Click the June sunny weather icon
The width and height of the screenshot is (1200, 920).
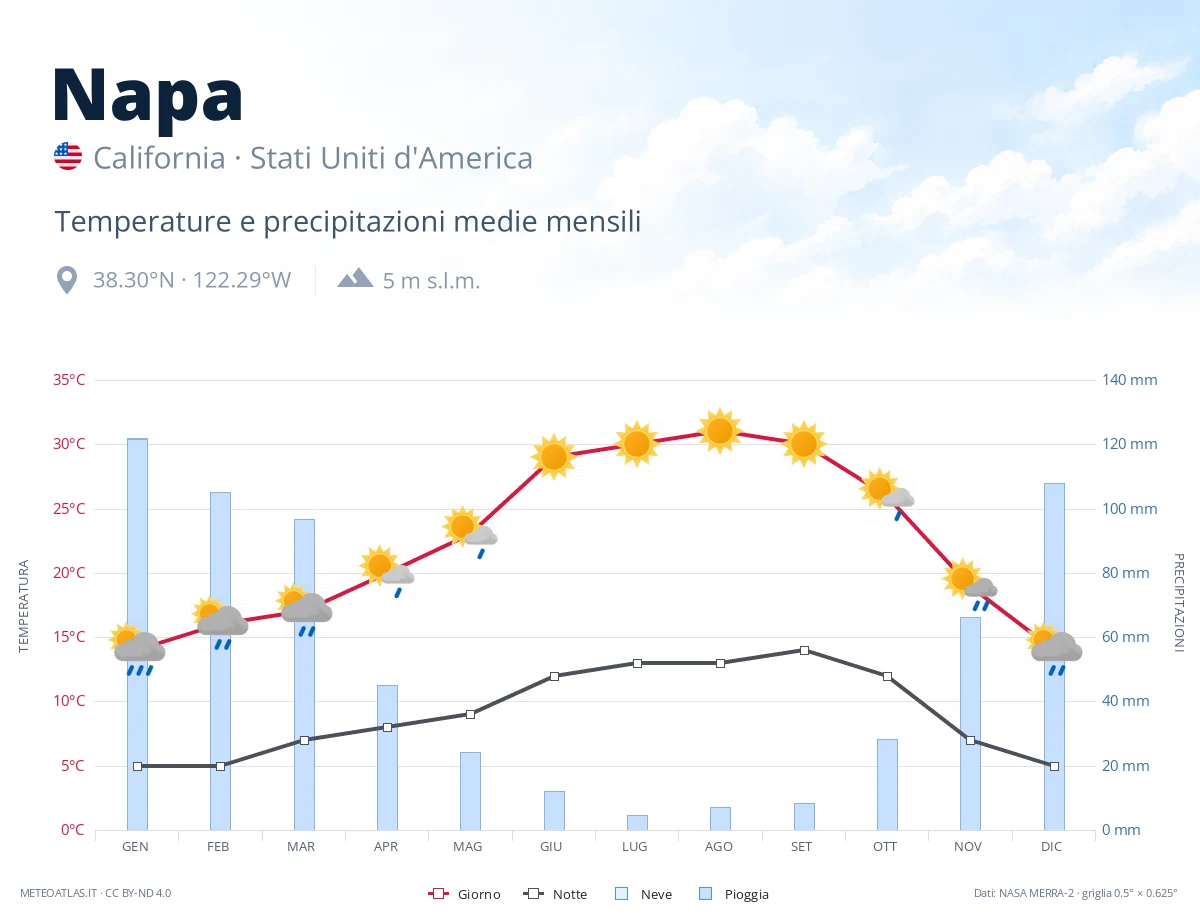click(x=554, y=457)
